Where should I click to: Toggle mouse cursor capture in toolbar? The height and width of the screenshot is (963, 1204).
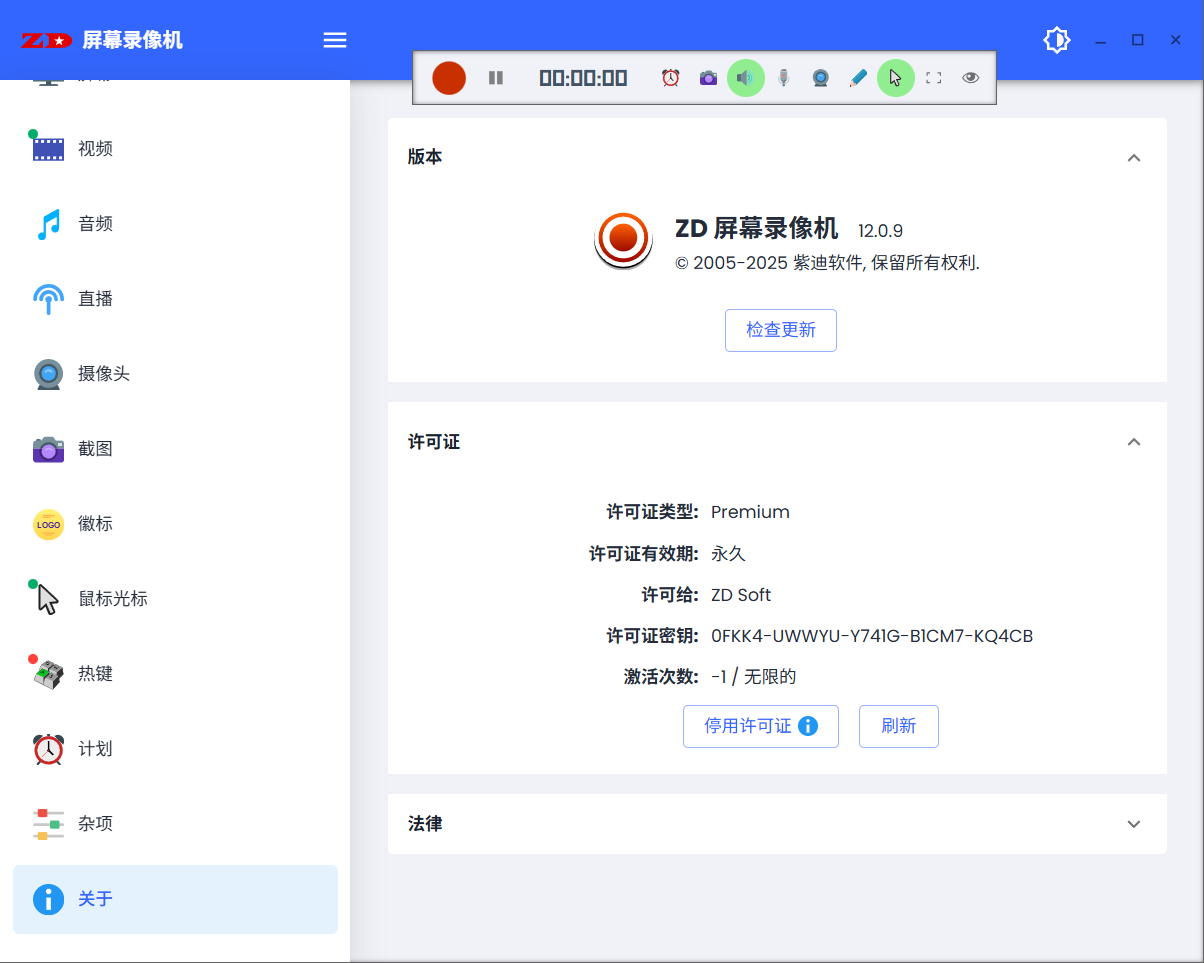coord(895,78)
